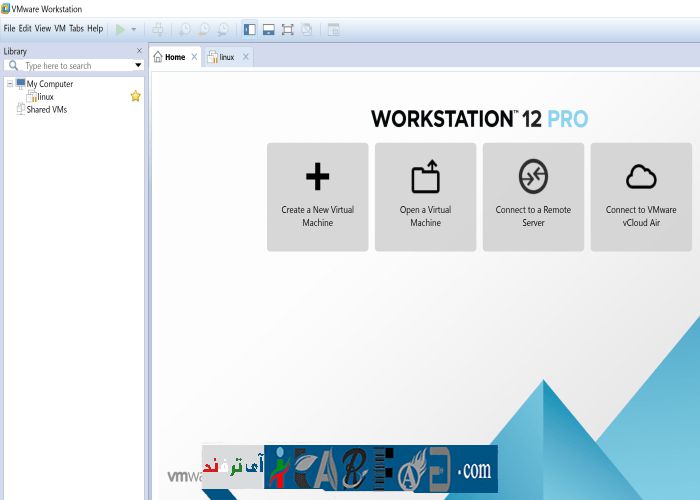Toggle the thumbnail bar view icon
The width and height of the screenshot is (700, 500).
click(x=268, y=29)
